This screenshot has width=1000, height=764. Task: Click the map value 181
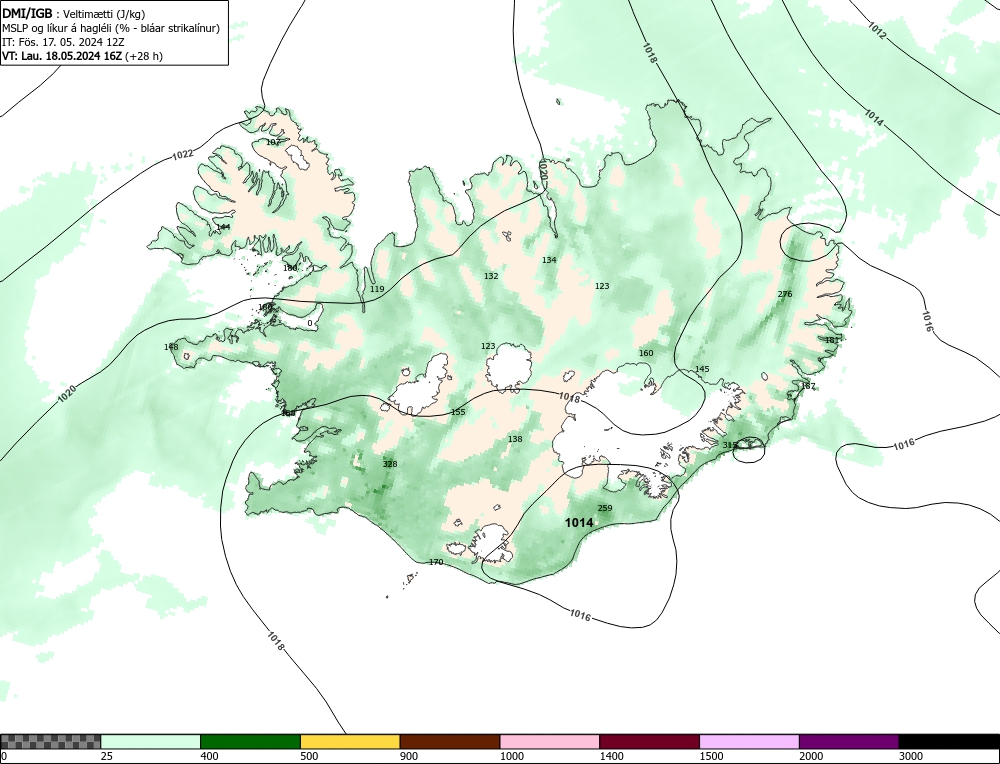(832, 341)
